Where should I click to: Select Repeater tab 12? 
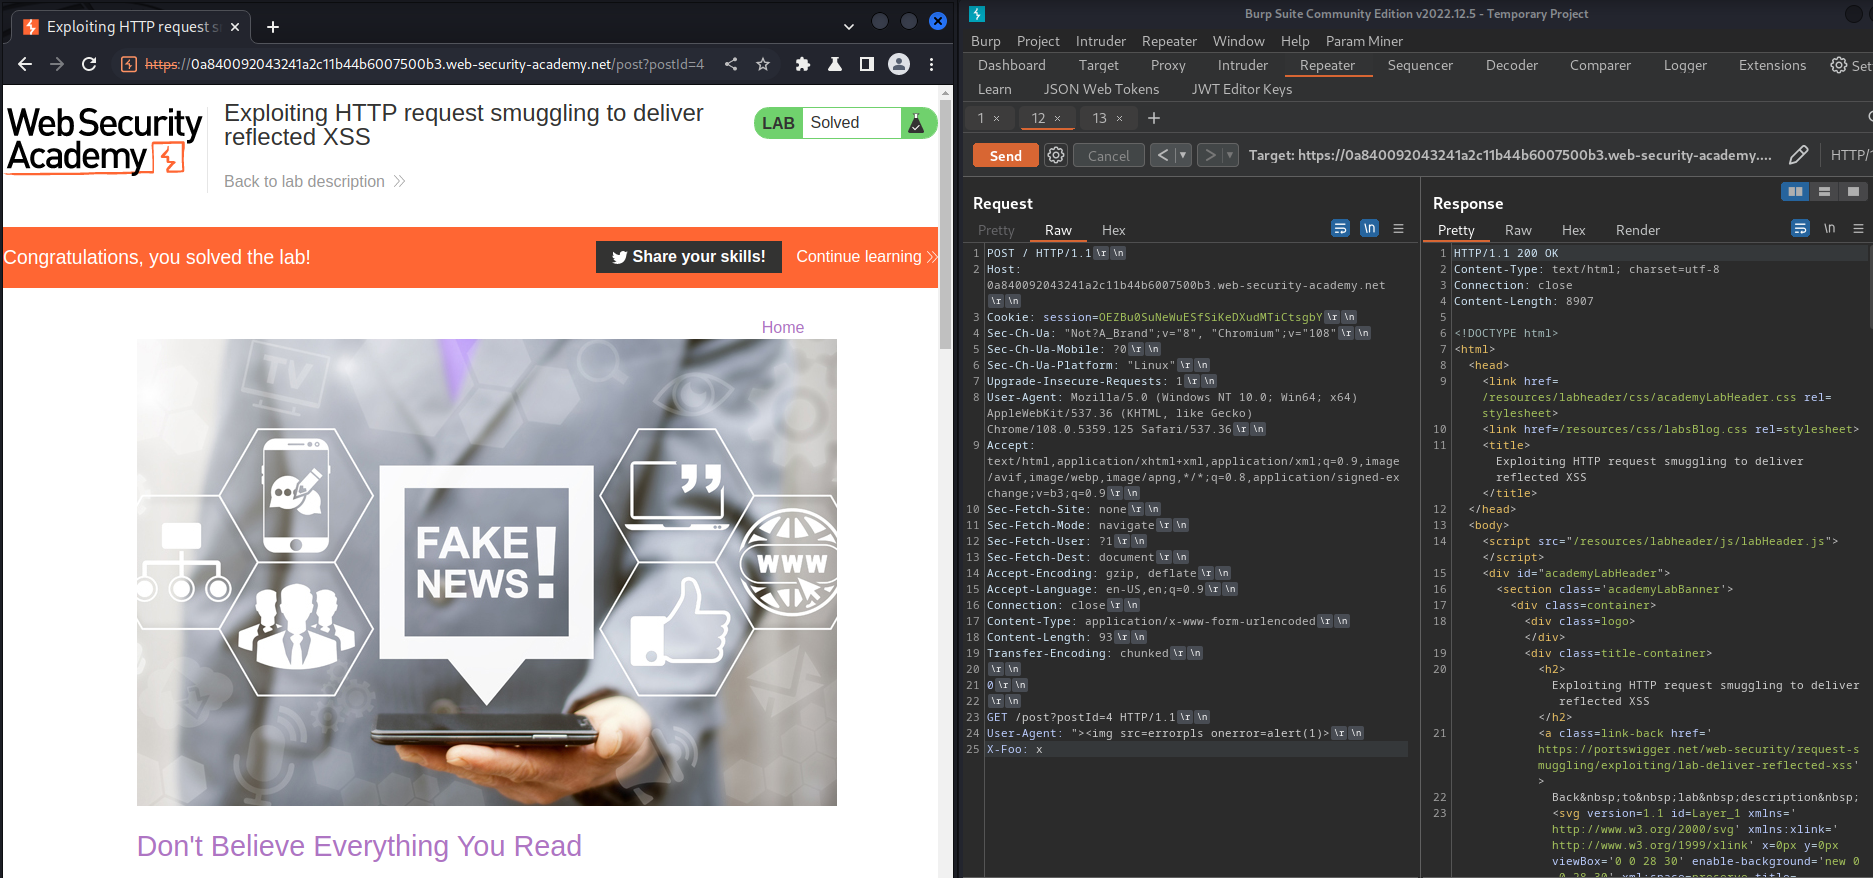(1038, 118)
